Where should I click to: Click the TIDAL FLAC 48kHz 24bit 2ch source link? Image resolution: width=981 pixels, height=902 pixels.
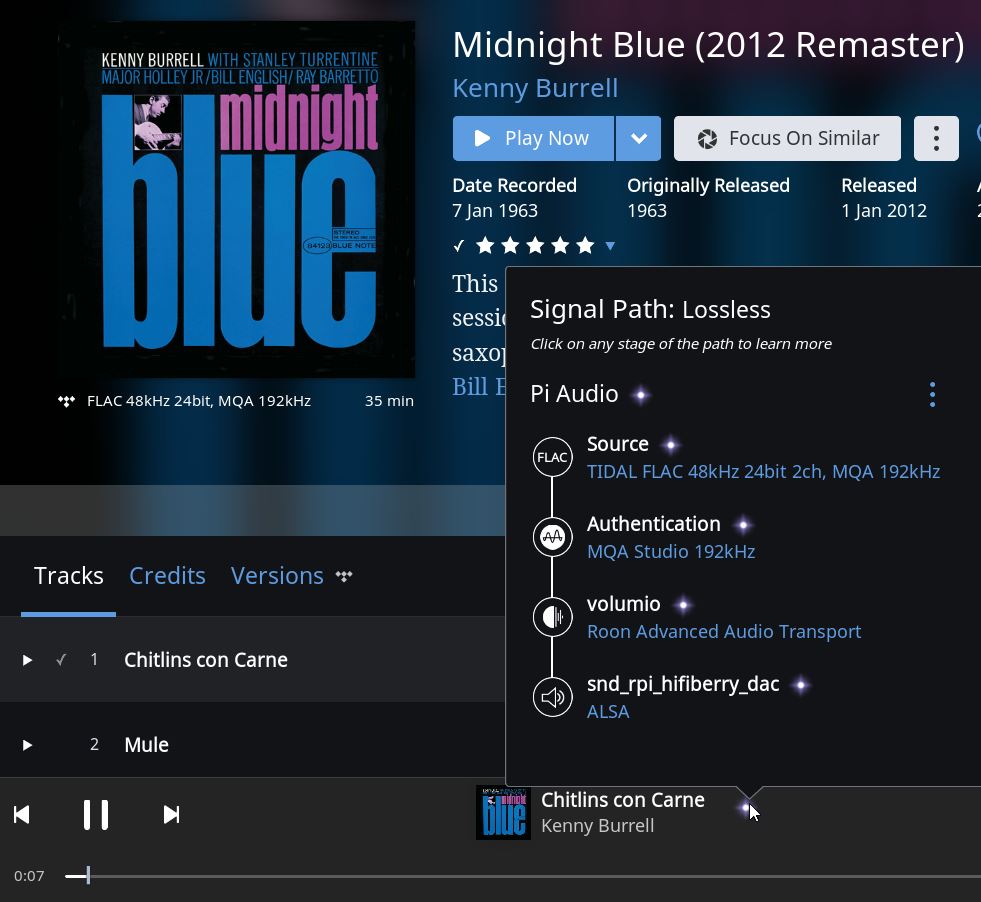pos(763,472)
